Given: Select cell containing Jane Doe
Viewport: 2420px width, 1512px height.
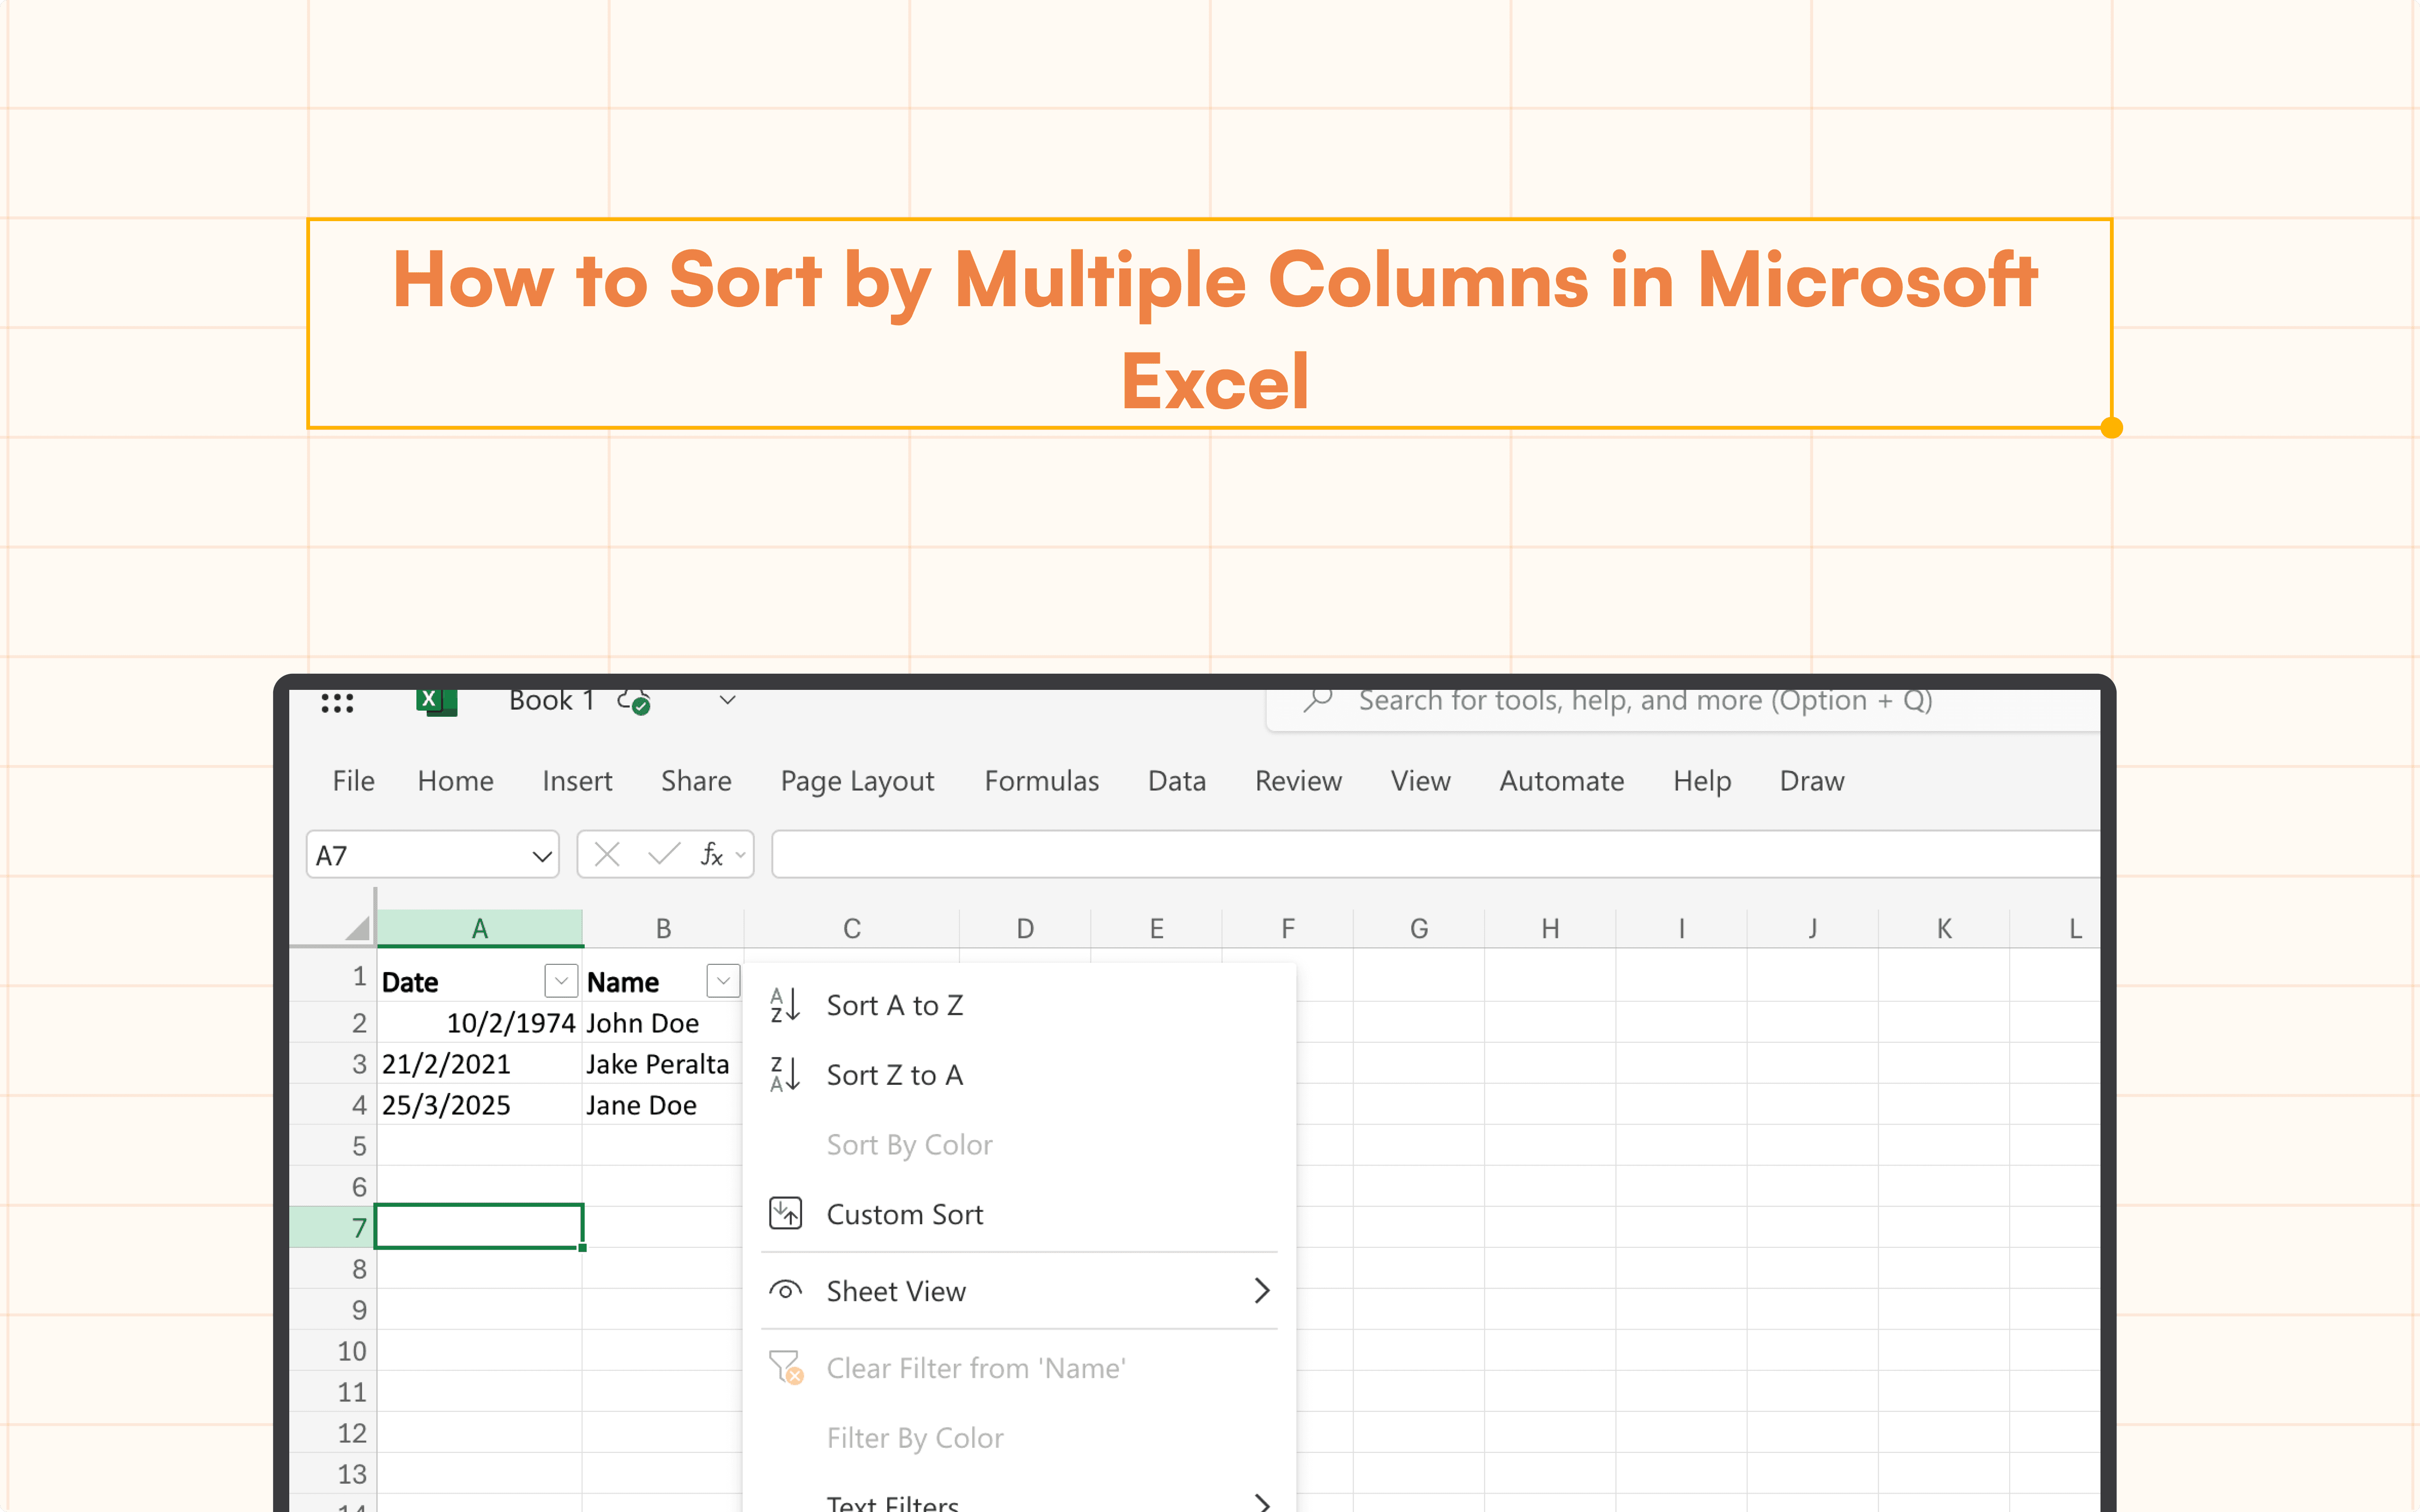Looking at the screenshot, I should (x=663, y=1105).
